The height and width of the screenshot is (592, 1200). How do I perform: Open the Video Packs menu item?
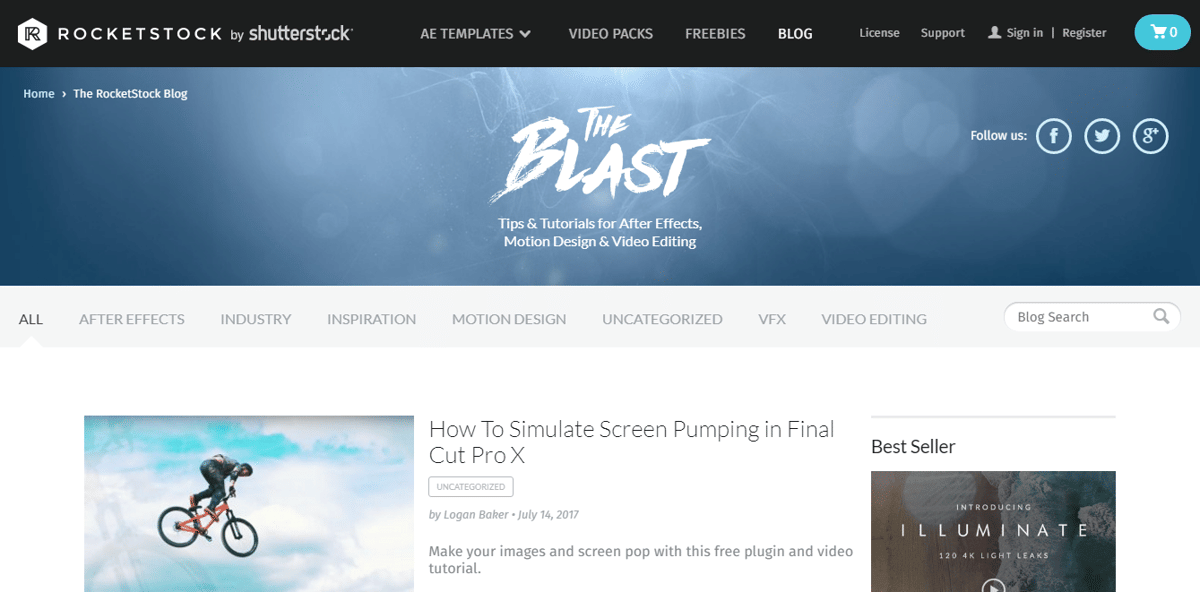[611, 33]
